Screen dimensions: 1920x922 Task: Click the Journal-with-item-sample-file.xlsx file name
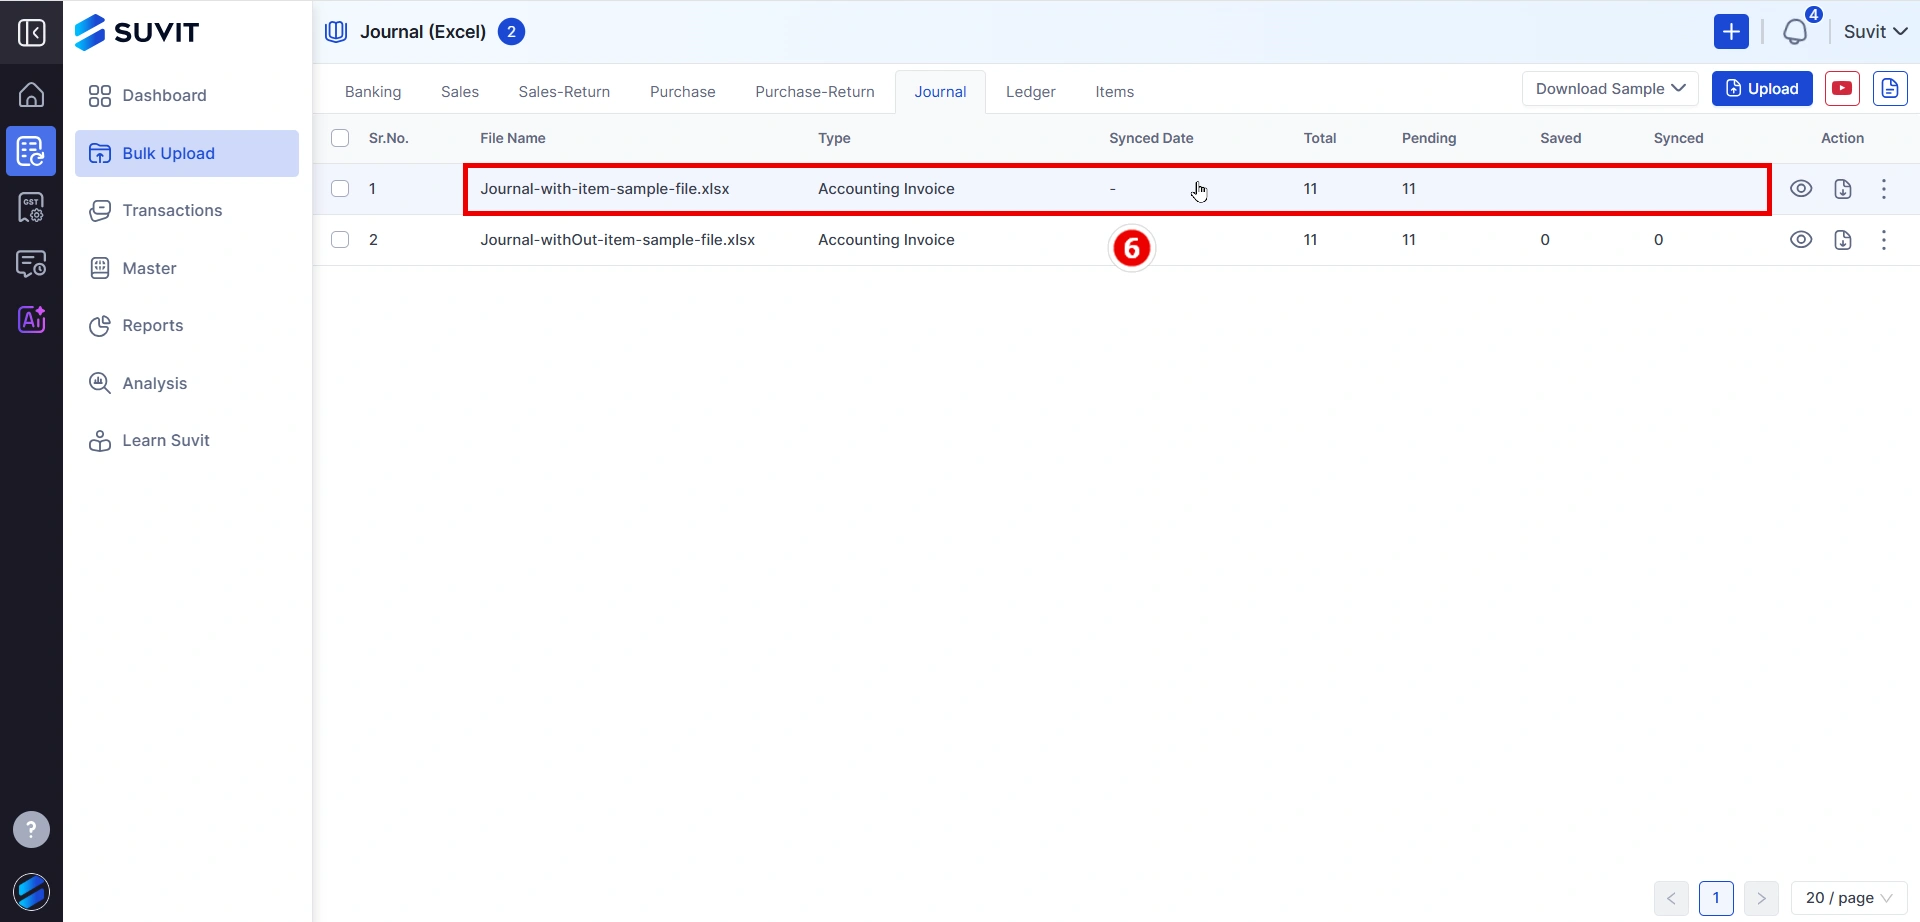click(605, 189)
